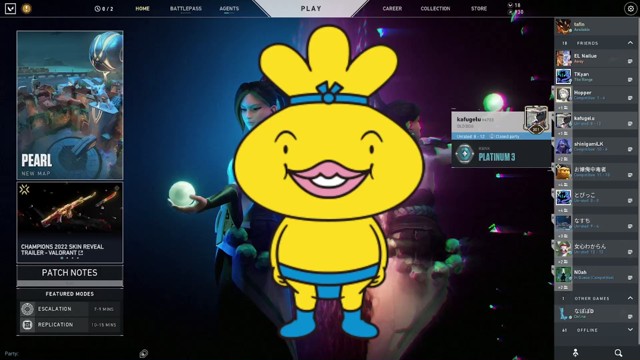The image size is (640, 360).
Task: Open chat with TKyan
Action: [630, 80]
